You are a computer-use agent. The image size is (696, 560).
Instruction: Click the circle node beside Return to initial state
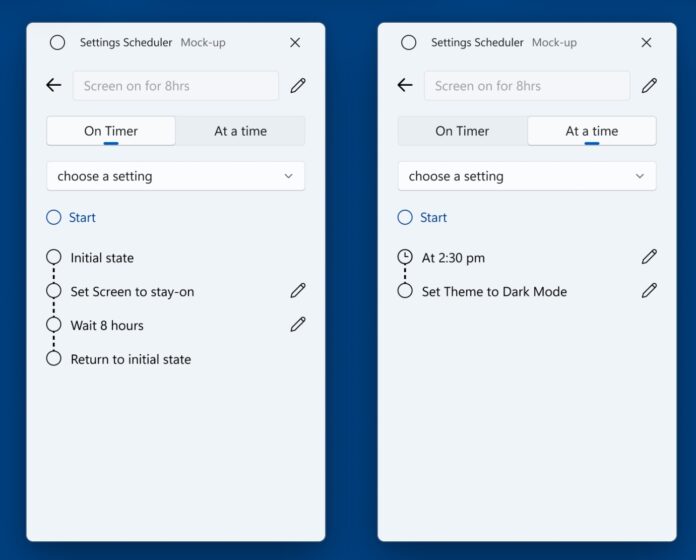(x=54, y=358)
